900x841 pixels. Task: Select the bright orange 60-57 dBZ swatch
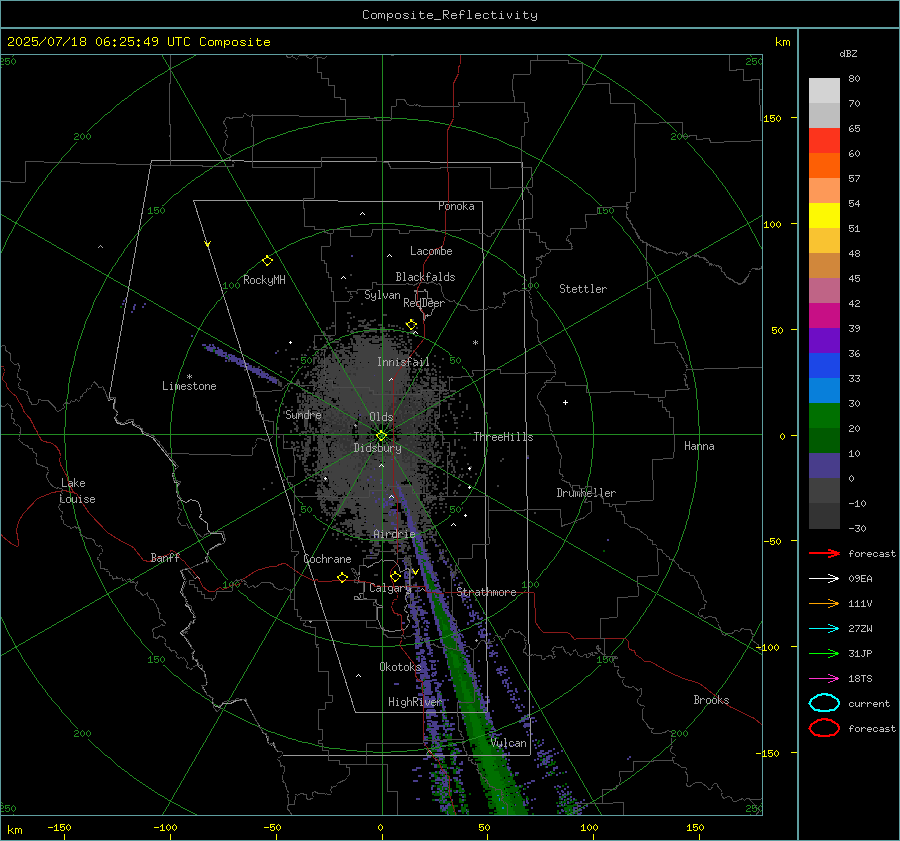tap(824, 165)
